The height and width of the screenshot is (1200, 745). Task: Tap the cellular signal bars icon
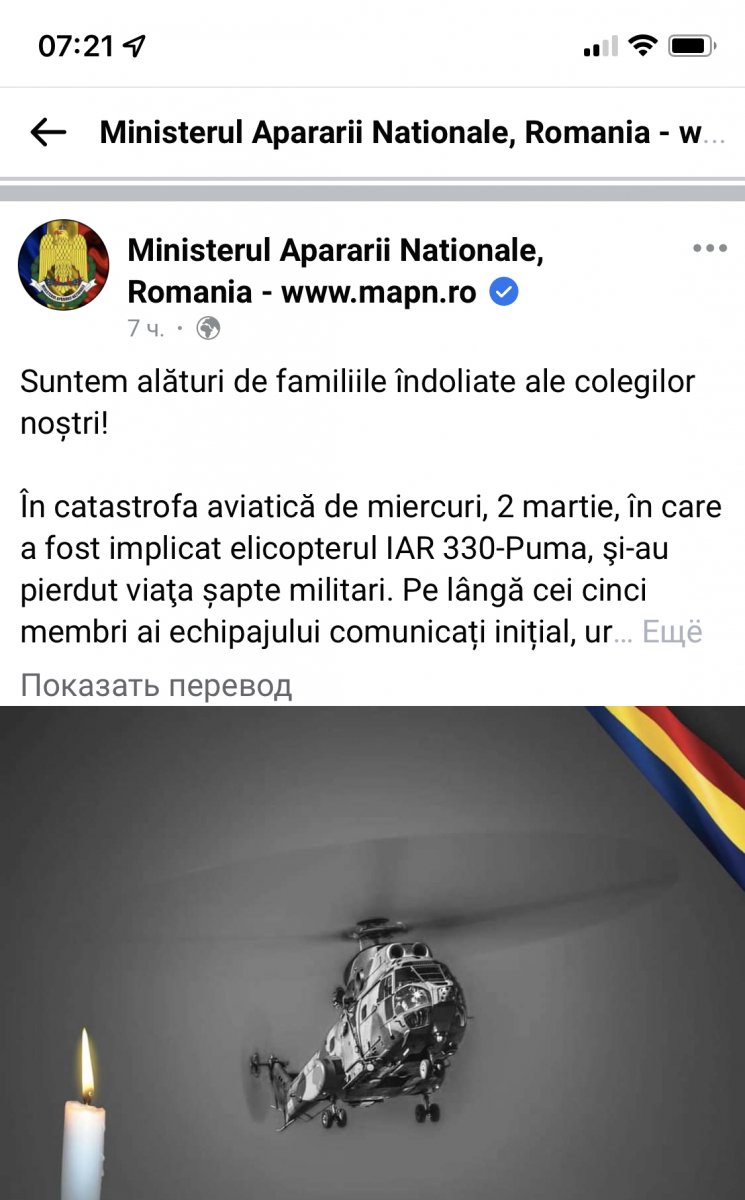(x=600, y=46)
